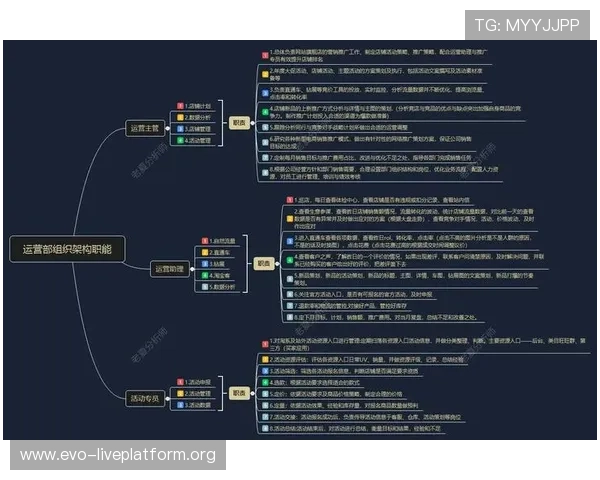Click the blue priority 3 icon beside 活动数据

point(180,405)
